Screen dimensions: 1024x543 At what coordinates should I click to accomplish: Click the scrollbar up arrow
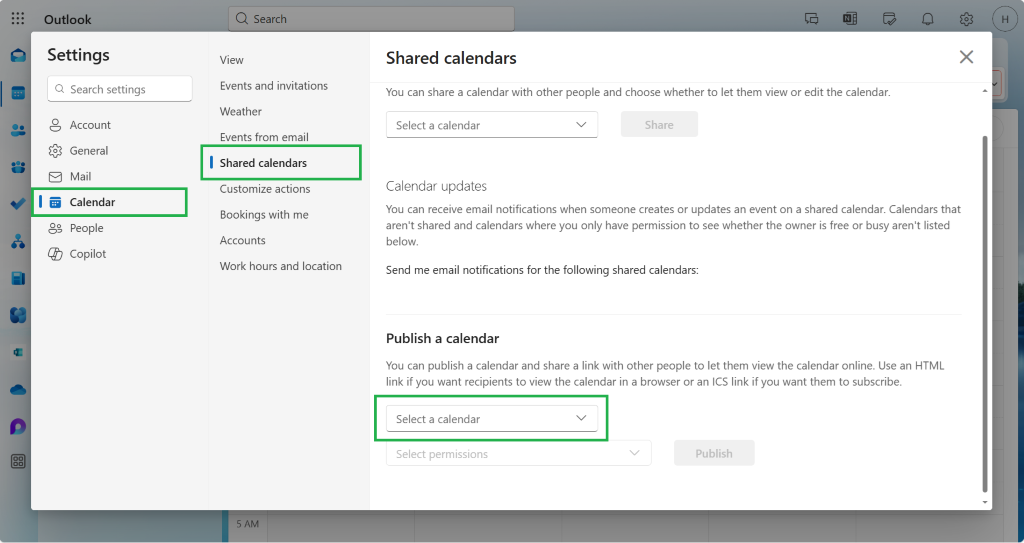985,91
